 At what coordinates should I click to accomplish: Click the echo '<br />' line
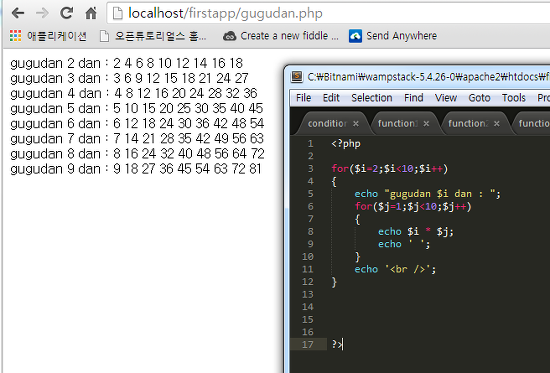pyautogui.click(x=395, y=269)
